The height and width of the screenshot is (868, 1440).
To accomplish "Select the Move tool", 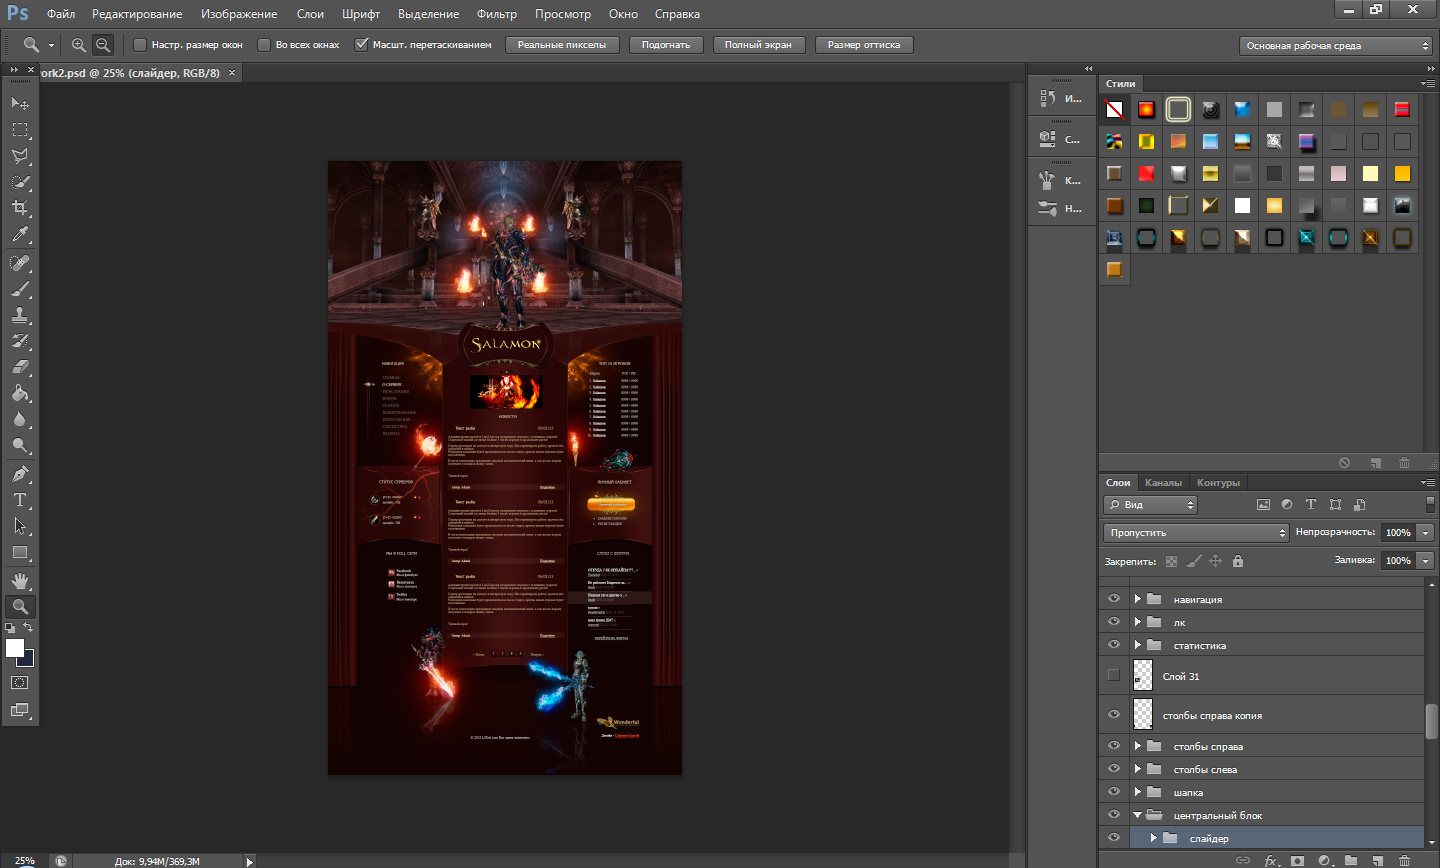I will tap(20, 103).
